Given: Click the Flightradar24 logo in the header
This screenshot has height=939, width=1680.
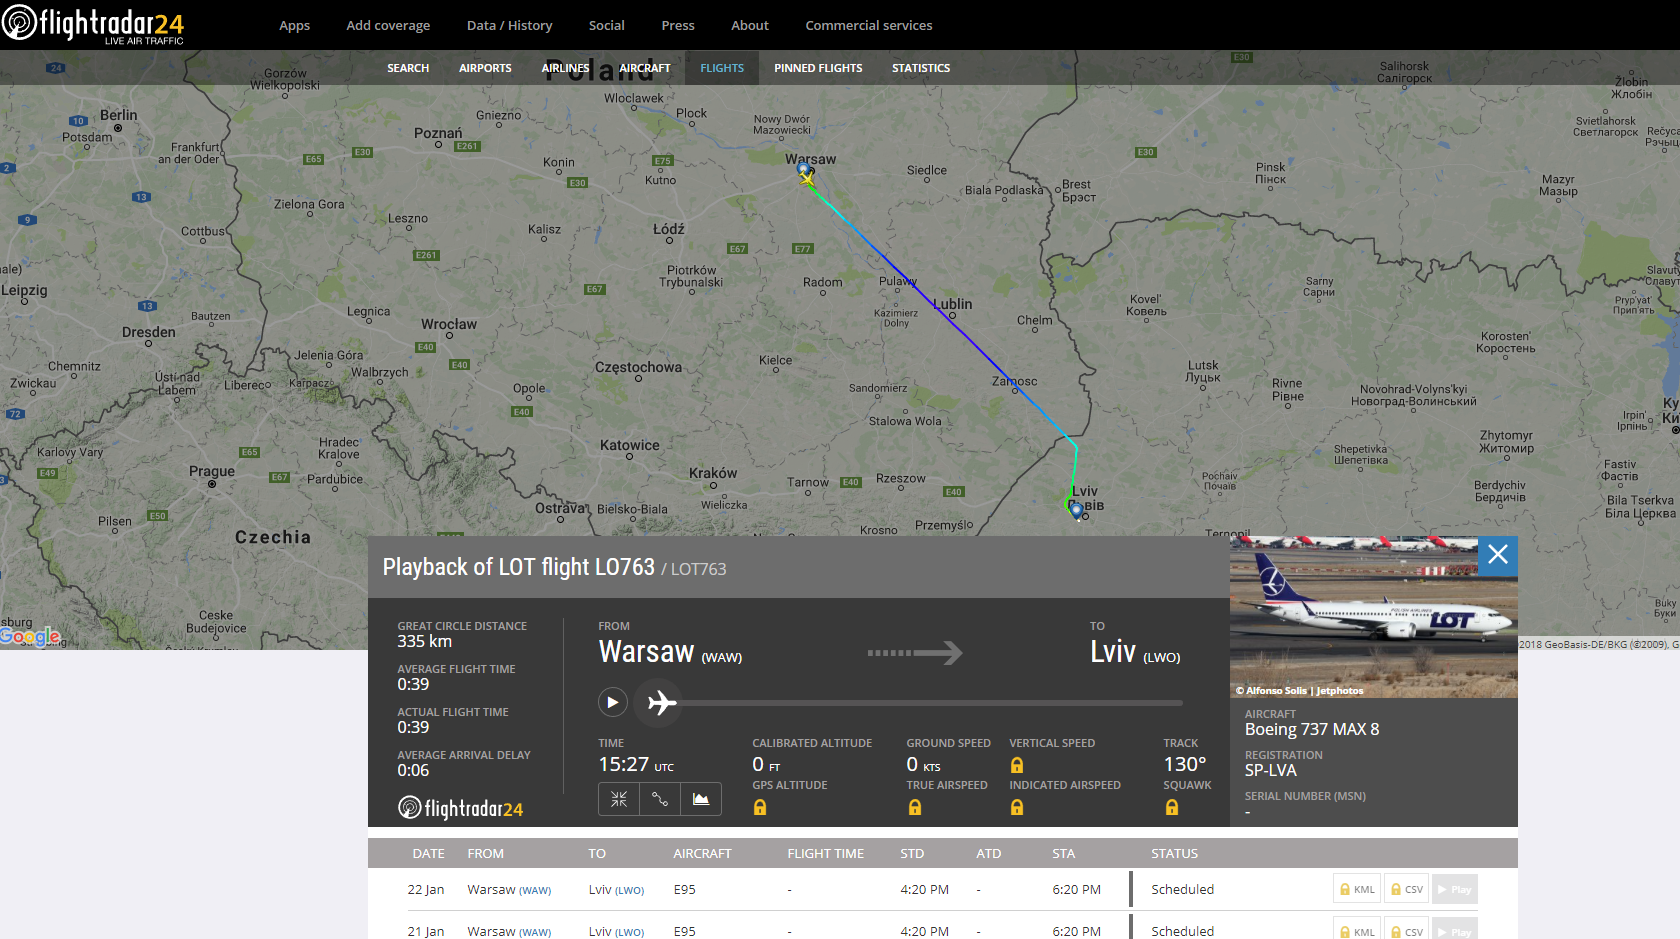Looking at the screenshot, I should pyautogui.click(x=93, y=24).
